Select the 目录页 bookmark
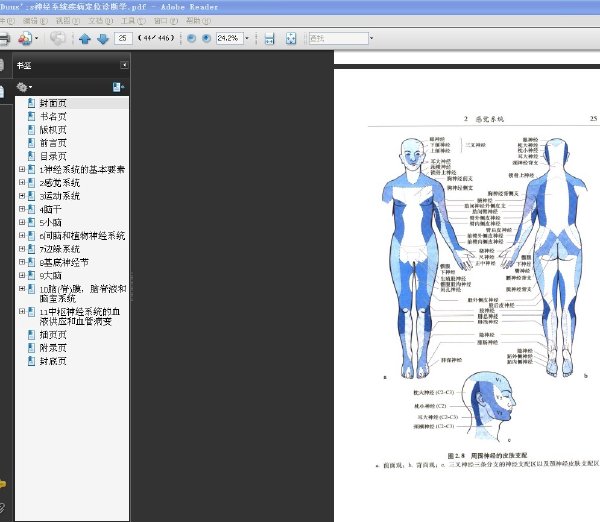Image resolution: width=600 pixels, height=522 pixels. (x=53, y=156)
